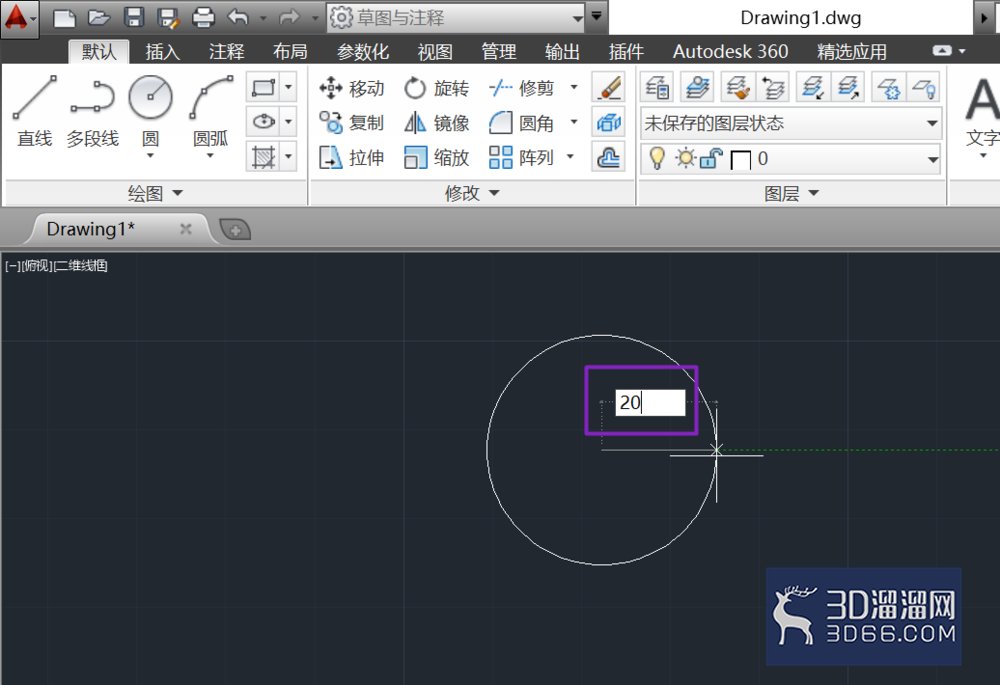Click the 缩放 scale tool

436,157
